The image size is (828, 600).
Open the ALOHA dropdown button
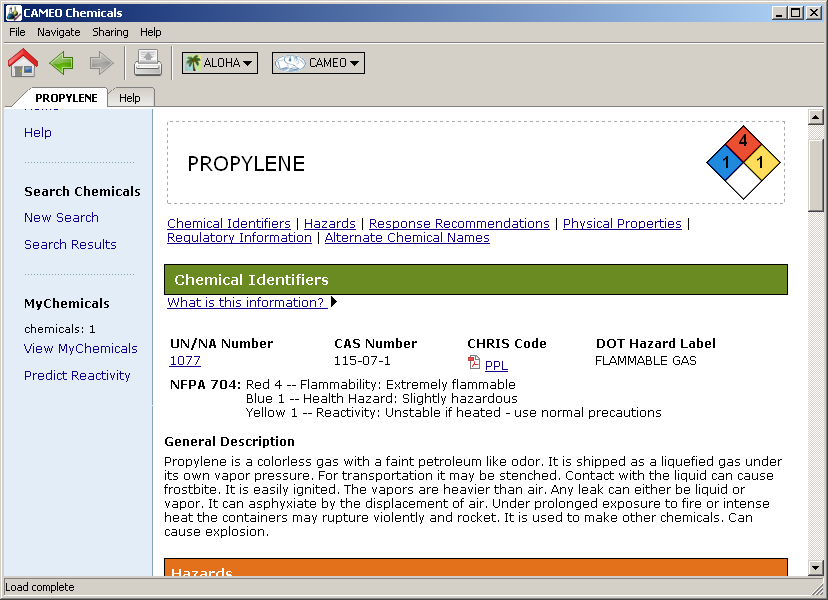220,63
